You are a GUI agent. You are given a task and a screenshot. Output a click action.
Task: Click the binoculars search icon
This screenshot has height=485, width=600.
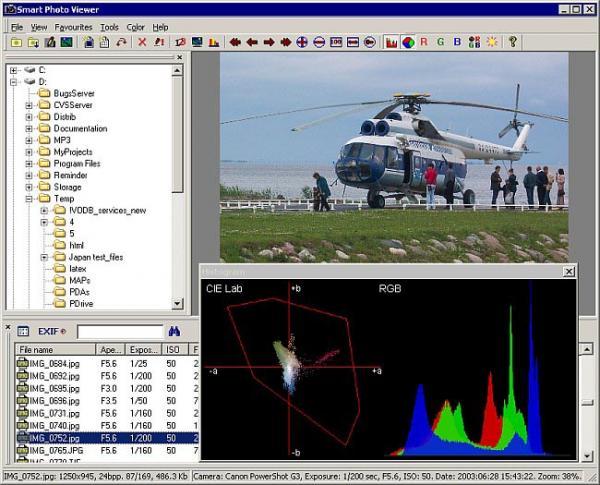point(175,331)
